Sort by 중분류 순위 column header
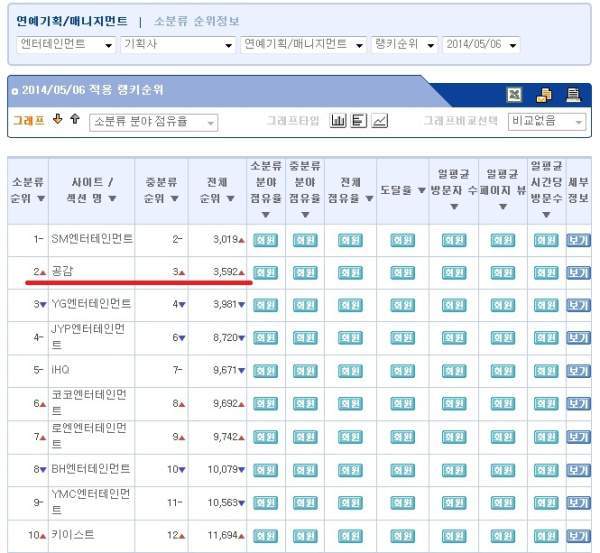Viewport: 600px width, 553px height. click(x=161, y=190)
